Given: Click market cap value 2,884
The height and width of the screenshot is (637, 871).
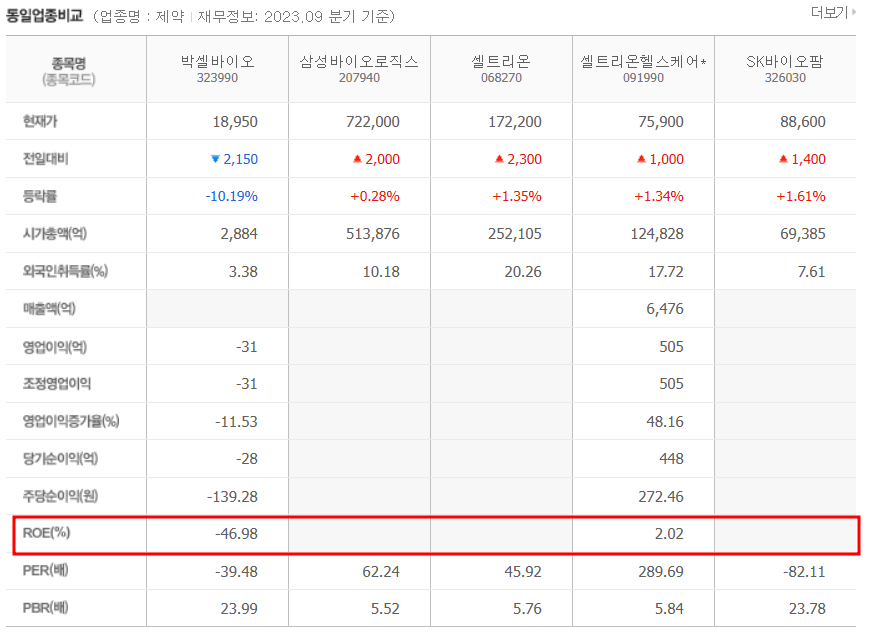Looking at the screenshot, I should [239, 234].
